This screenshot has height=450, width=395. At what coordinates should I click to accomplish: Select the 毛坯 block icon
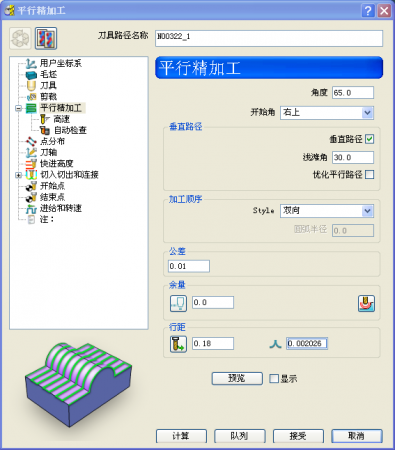pyautogui.click(x=31, y=75)
